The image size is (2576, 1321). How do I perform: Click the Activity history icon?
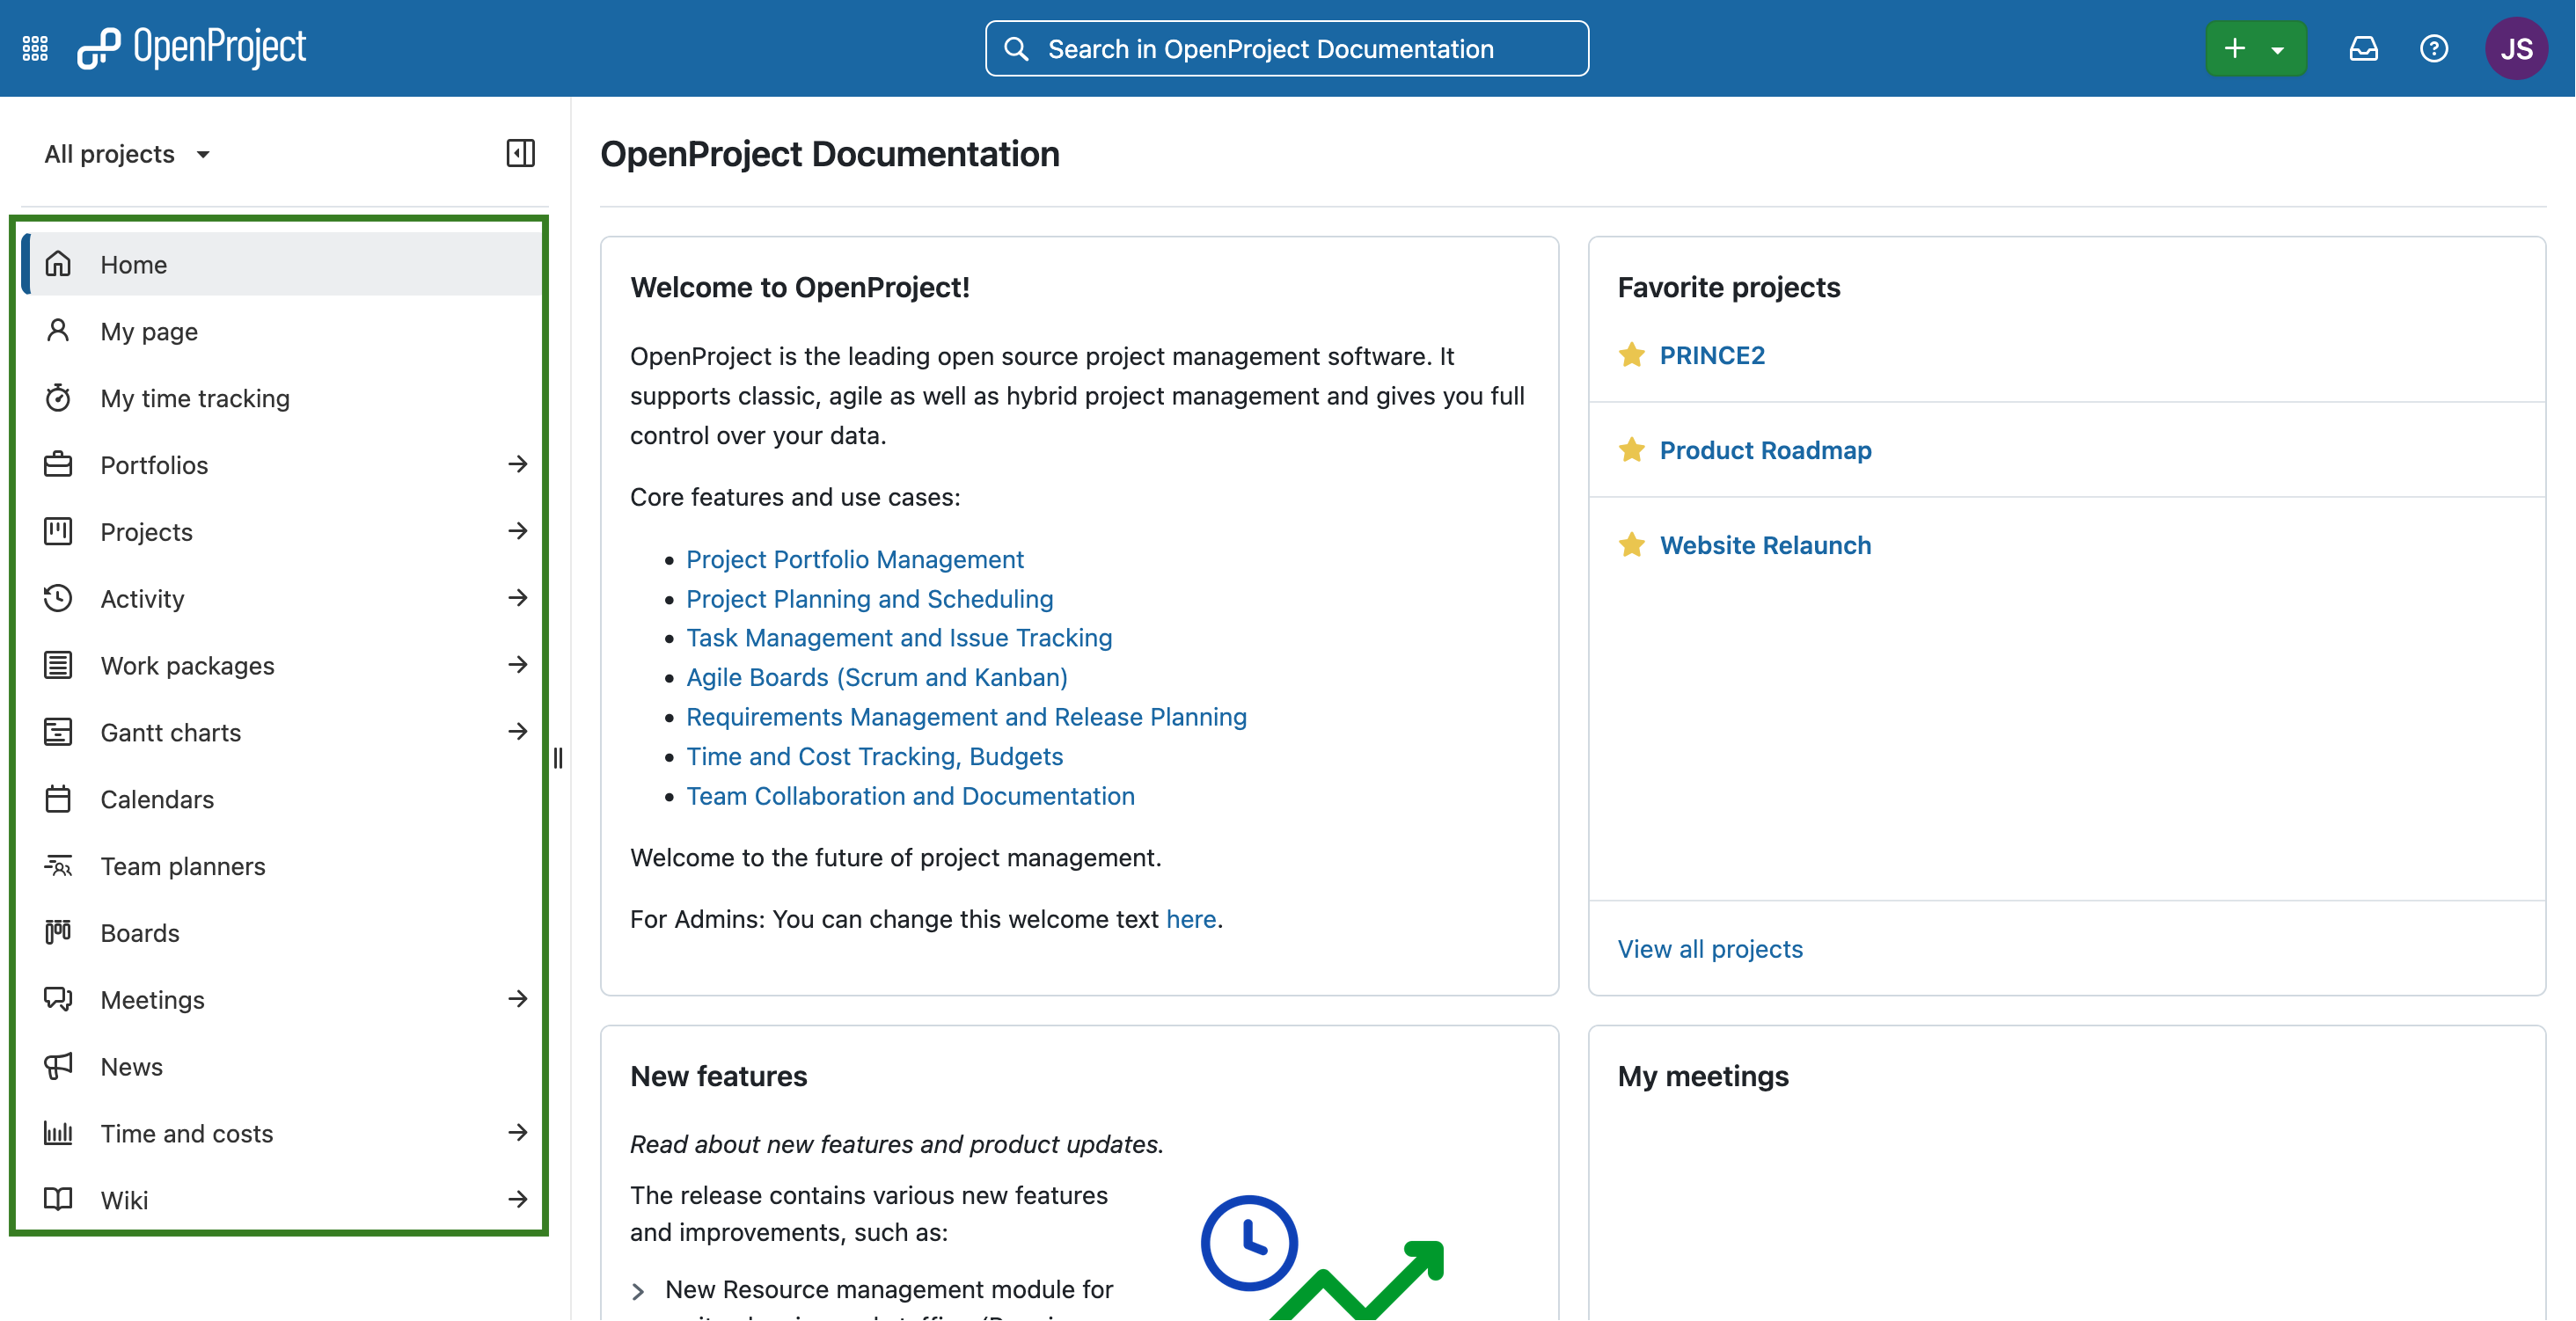click(58, 598)
